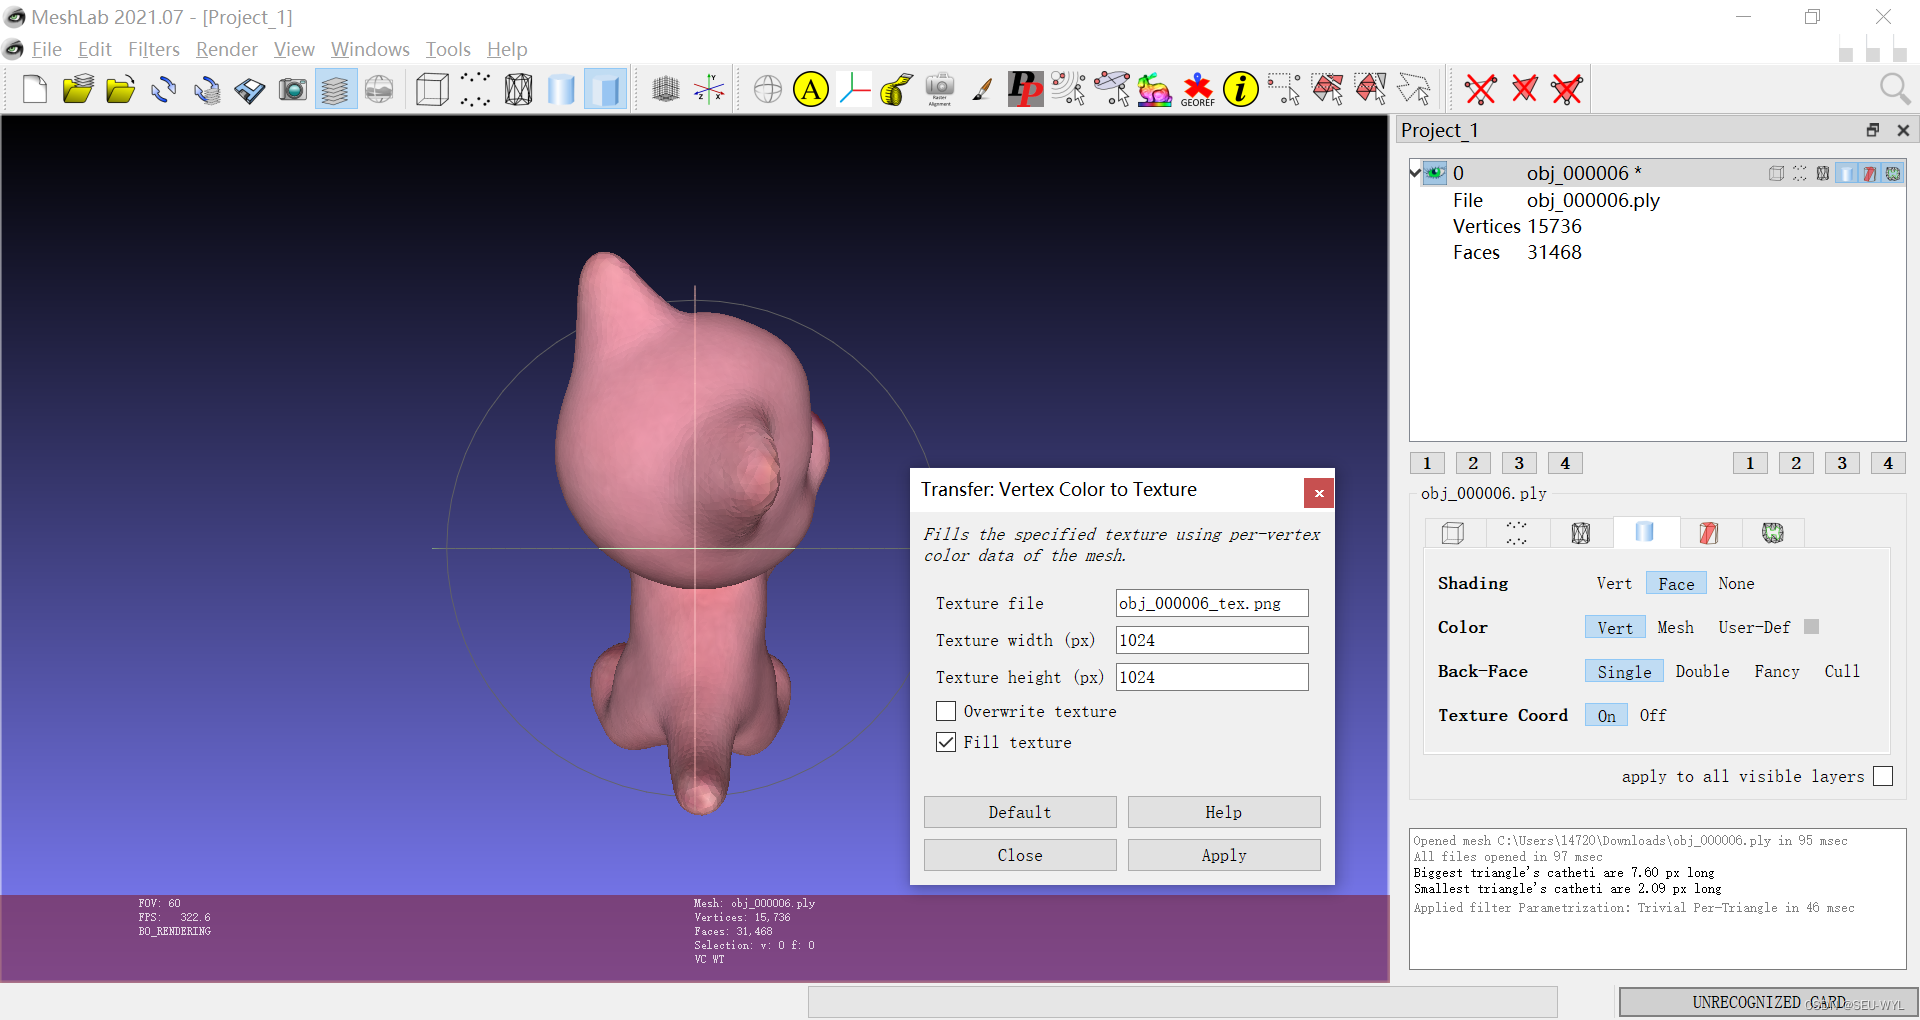1920x1020 pixels.
Task: Click the Texture height input field
Action: click(1212, 677)
